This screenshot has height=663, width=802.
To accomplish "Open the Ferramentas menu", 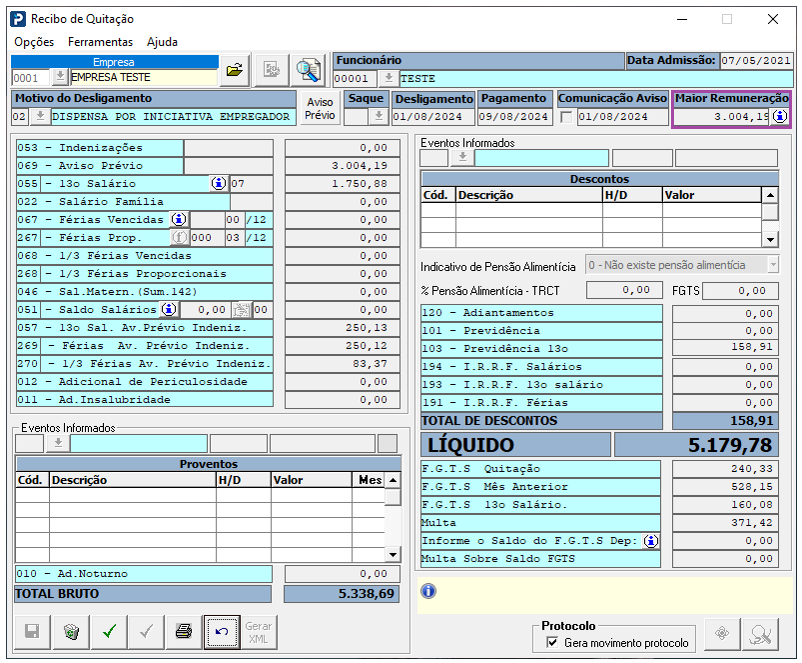I will pos(100,42).
